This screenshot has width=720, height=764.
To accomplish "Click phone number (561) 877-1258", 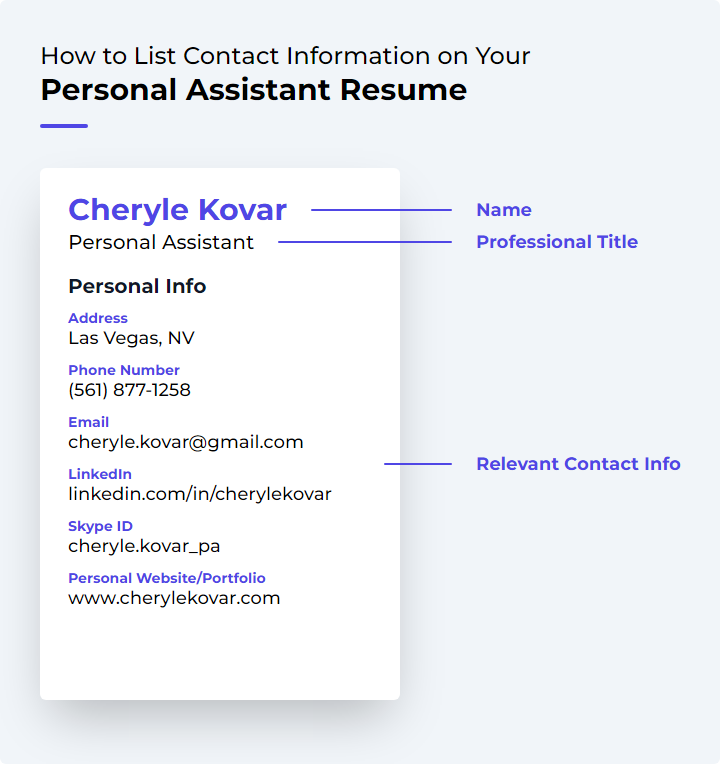I will point(130,390).
